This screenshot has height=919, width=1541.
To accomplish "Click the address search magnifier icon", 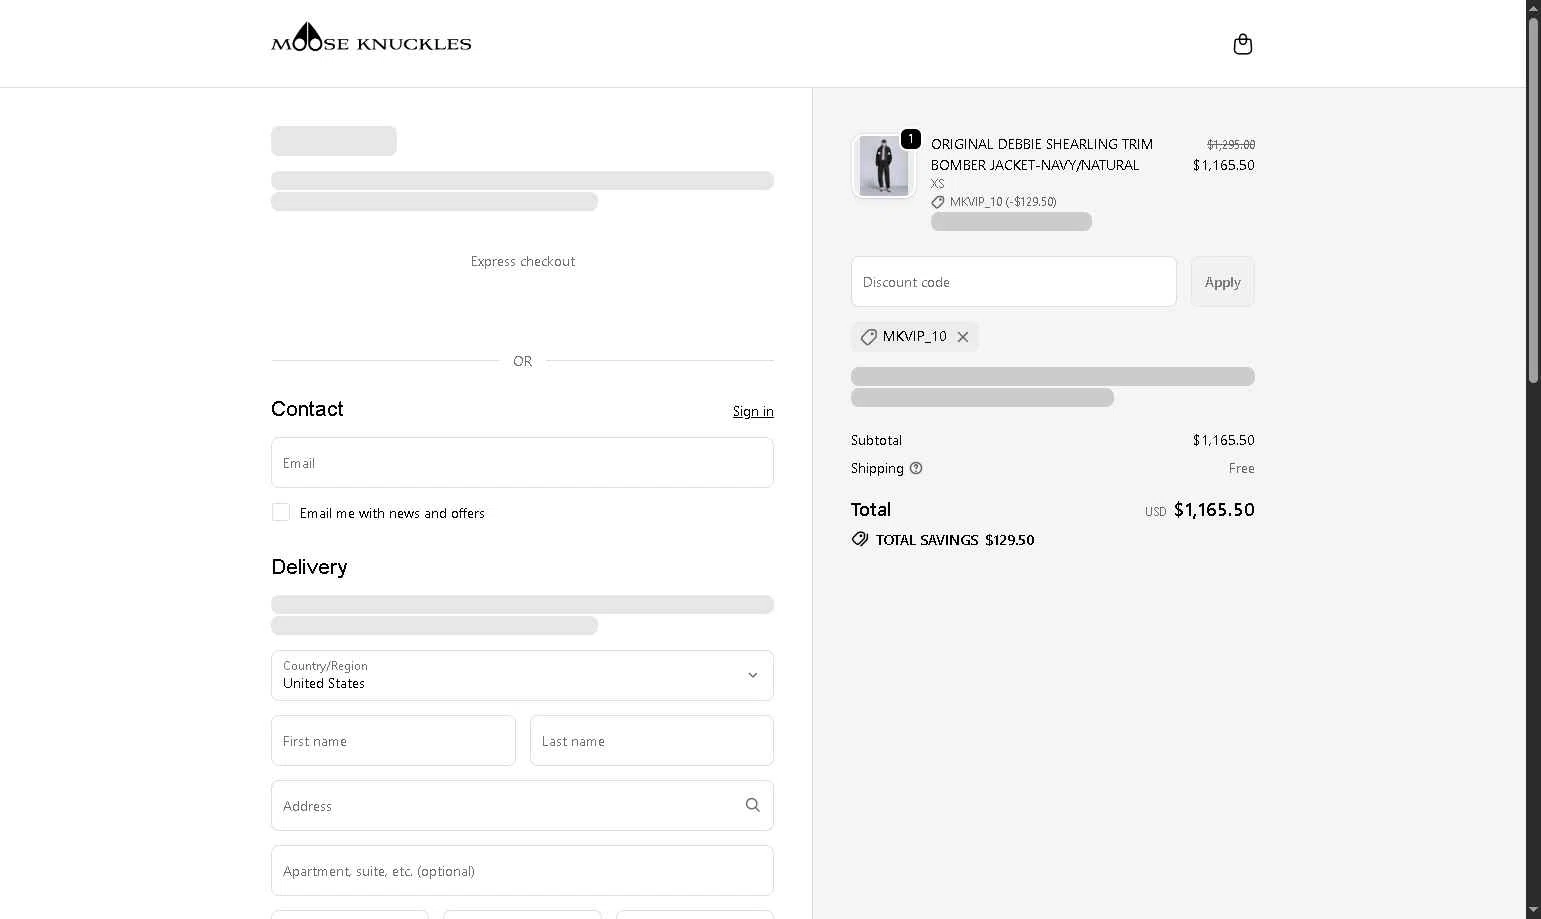I will pyautogui.click(x=753, y=805).
